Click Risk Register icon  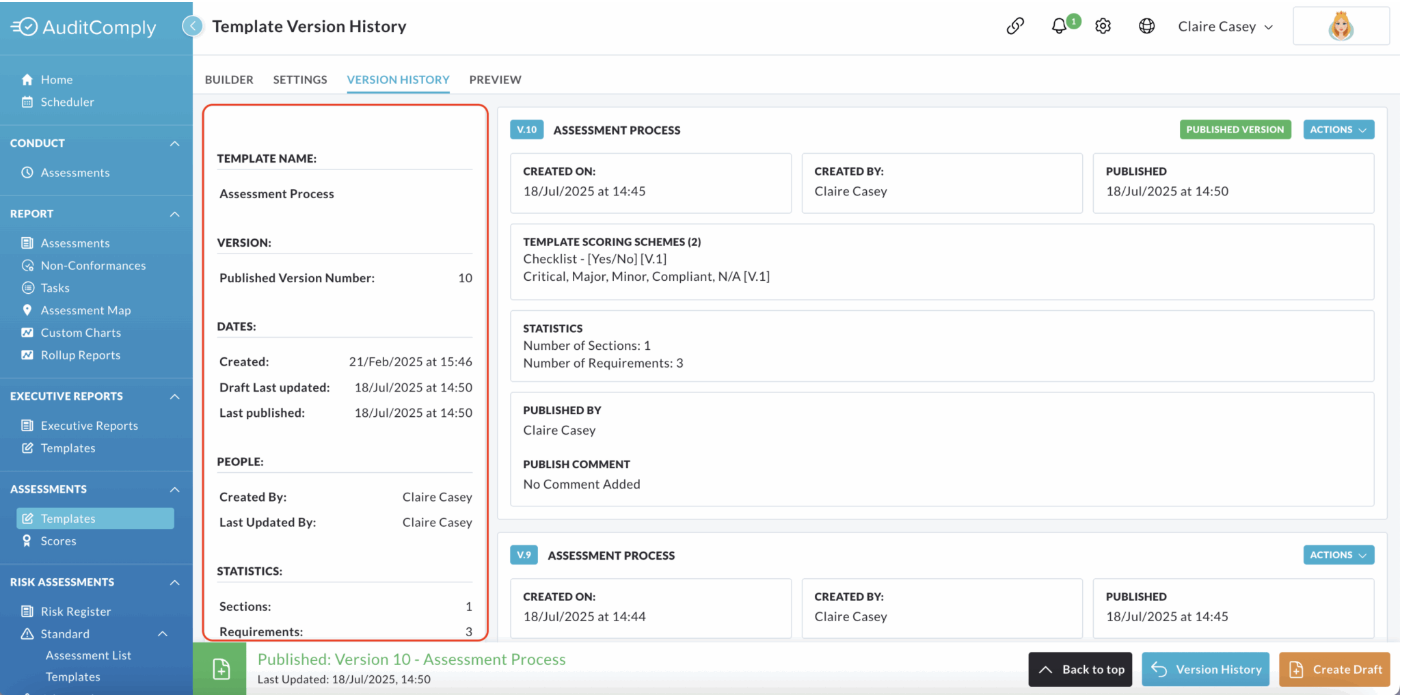[x=28, y=612]
